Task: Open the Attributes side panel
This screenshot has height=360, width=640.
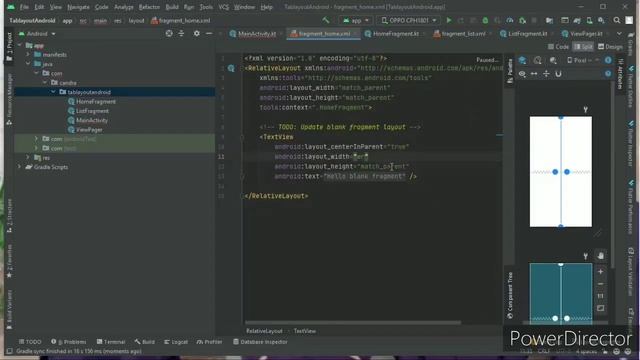Action: coord(620,73)
